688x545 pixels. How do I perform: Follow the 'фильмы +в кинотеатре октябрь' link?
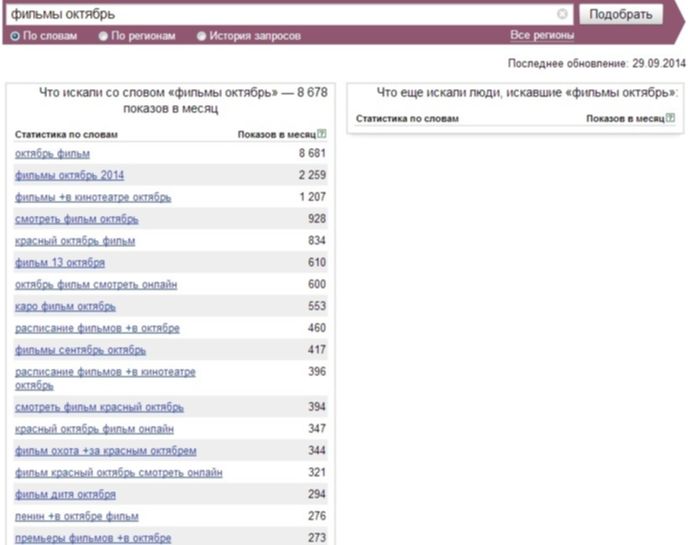(x=93, y=198)
